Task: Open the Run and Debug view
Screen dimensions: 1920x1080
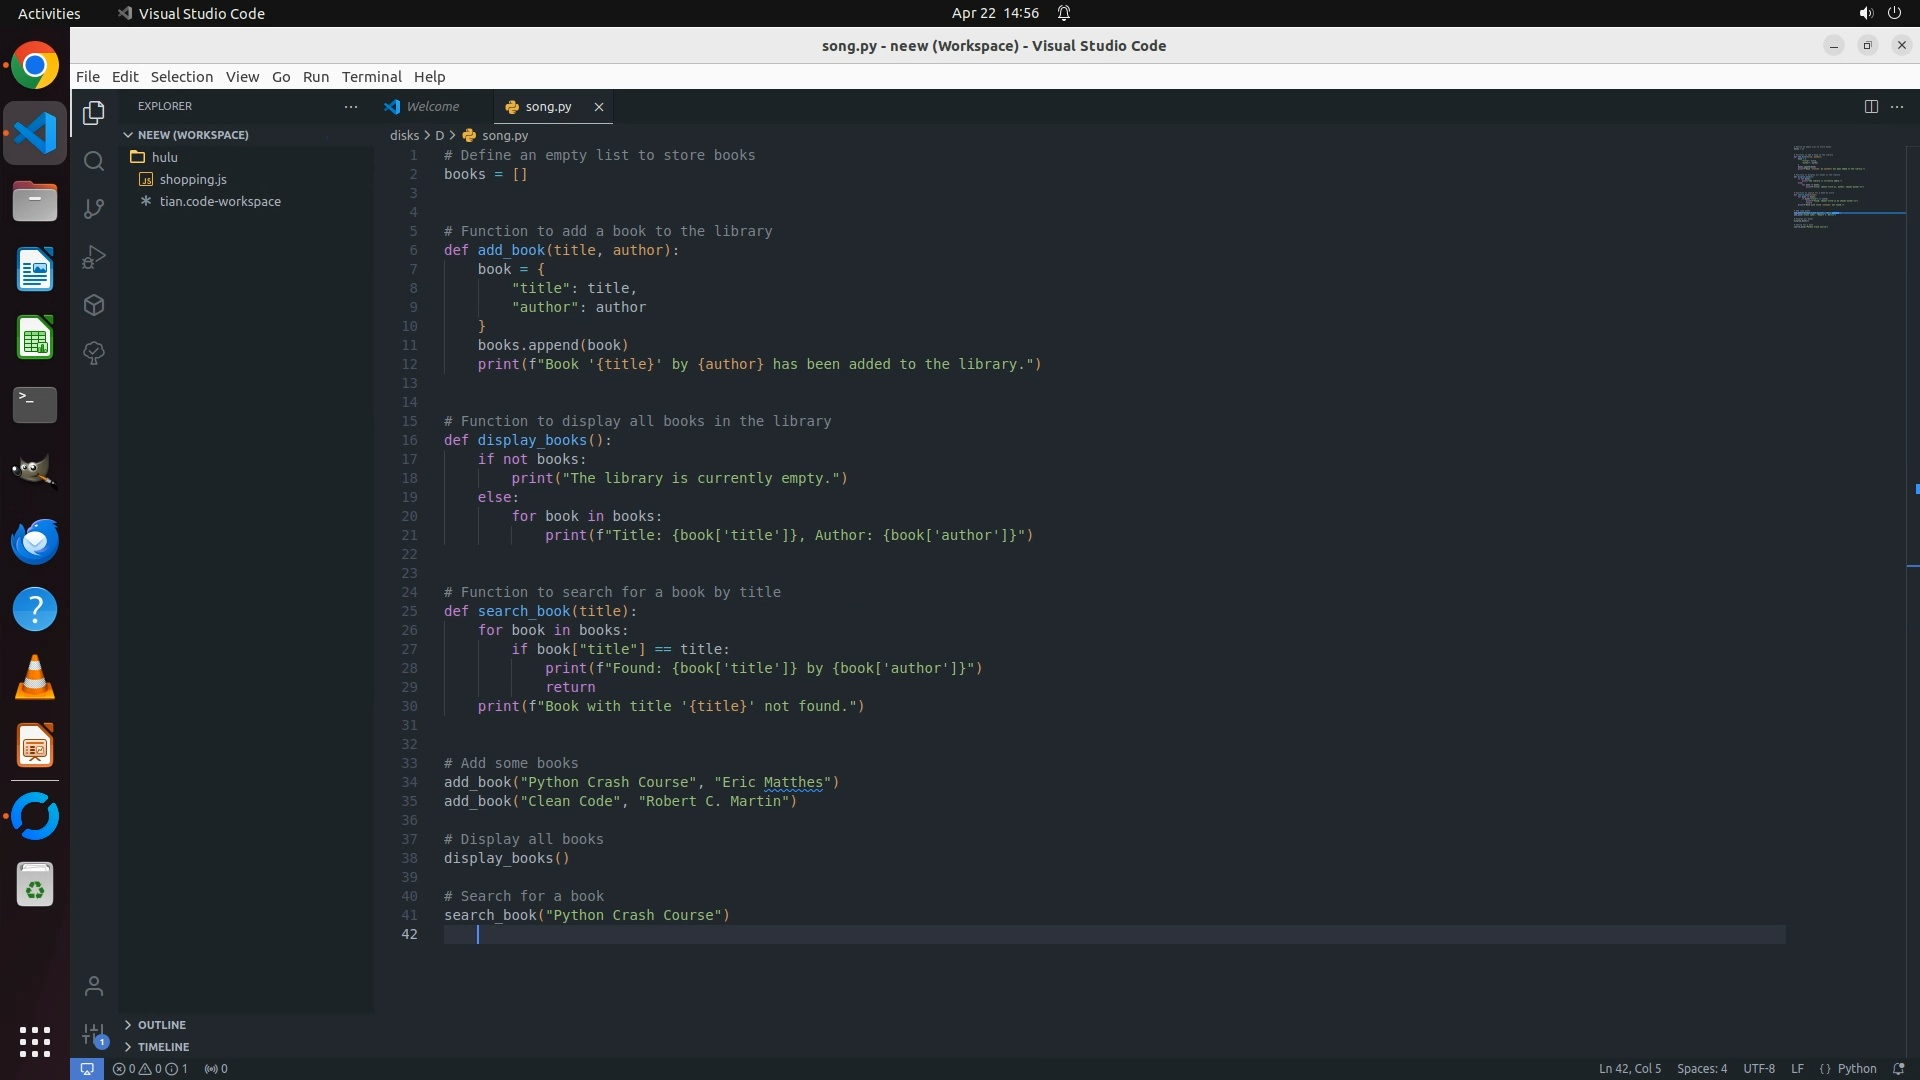Action: pyautogui.click(x=94, y=257)
